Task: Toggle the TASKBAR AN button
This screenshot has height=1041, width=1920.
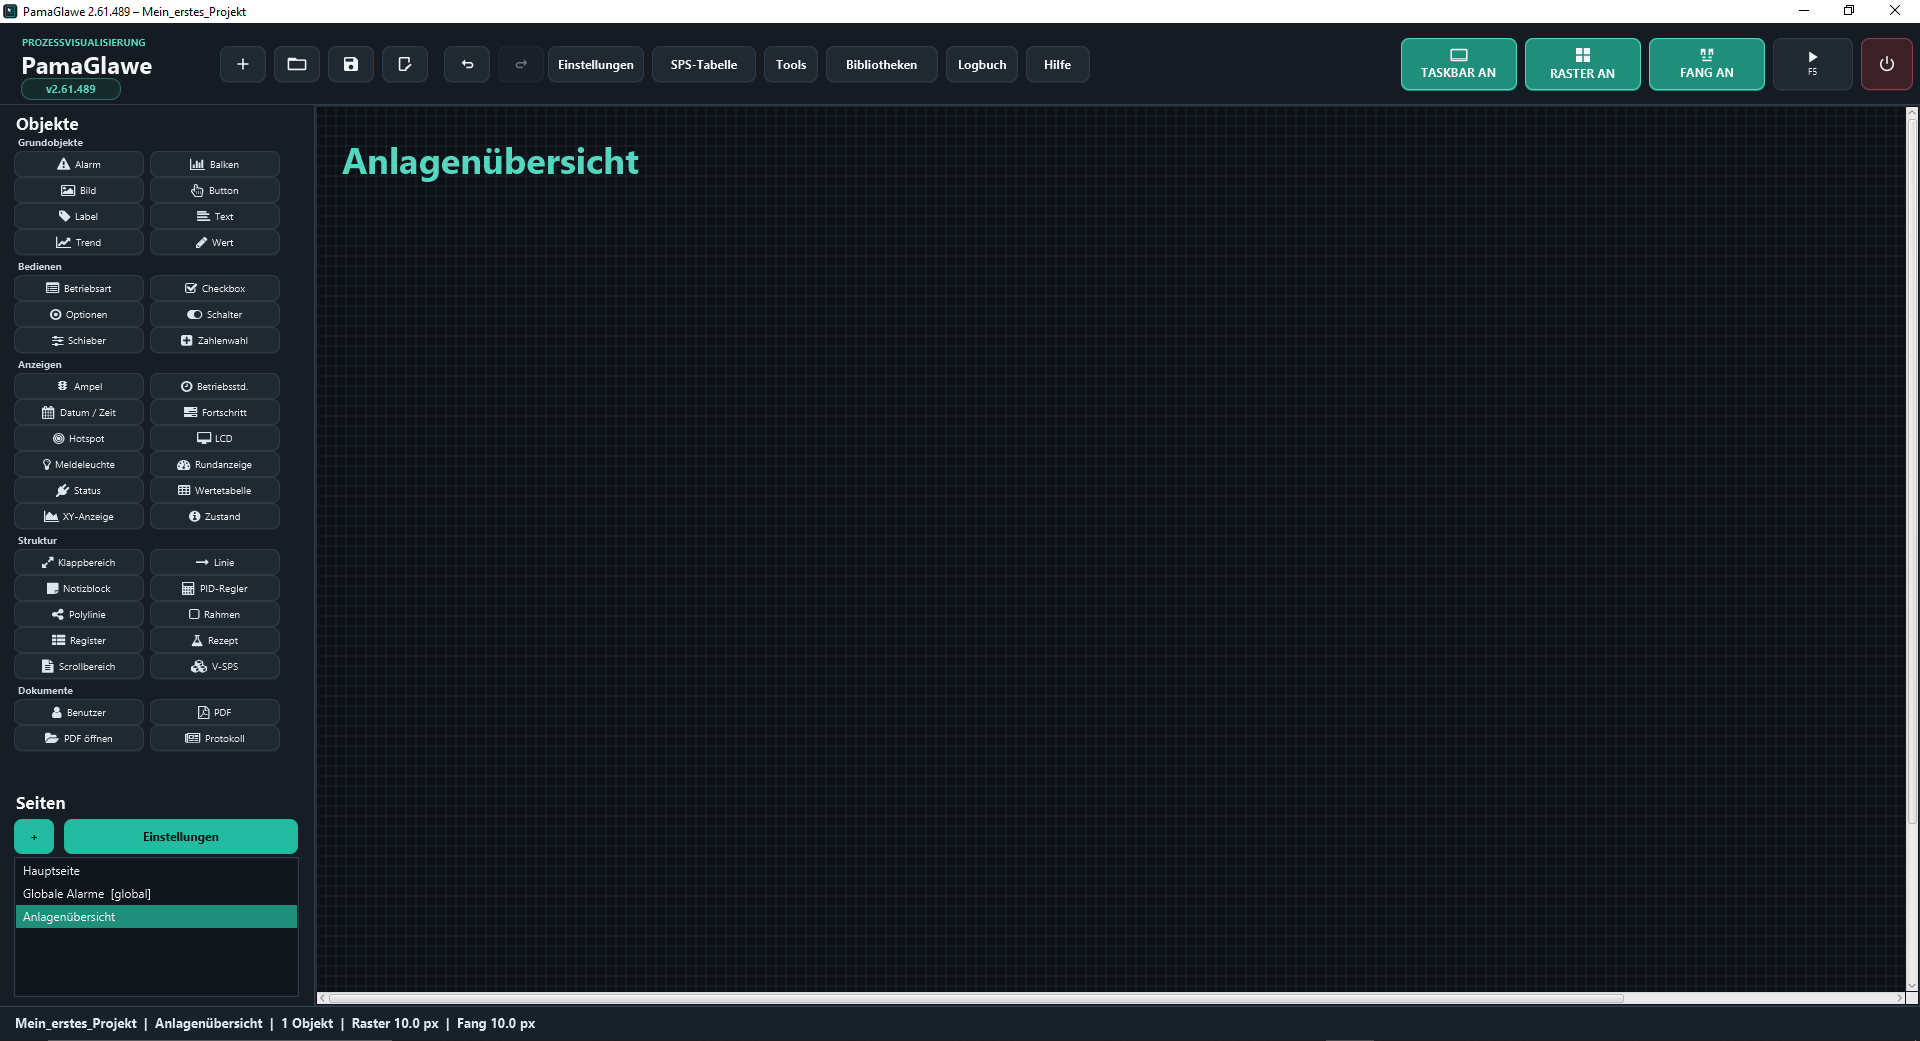Action: [x=1458, y=64]
